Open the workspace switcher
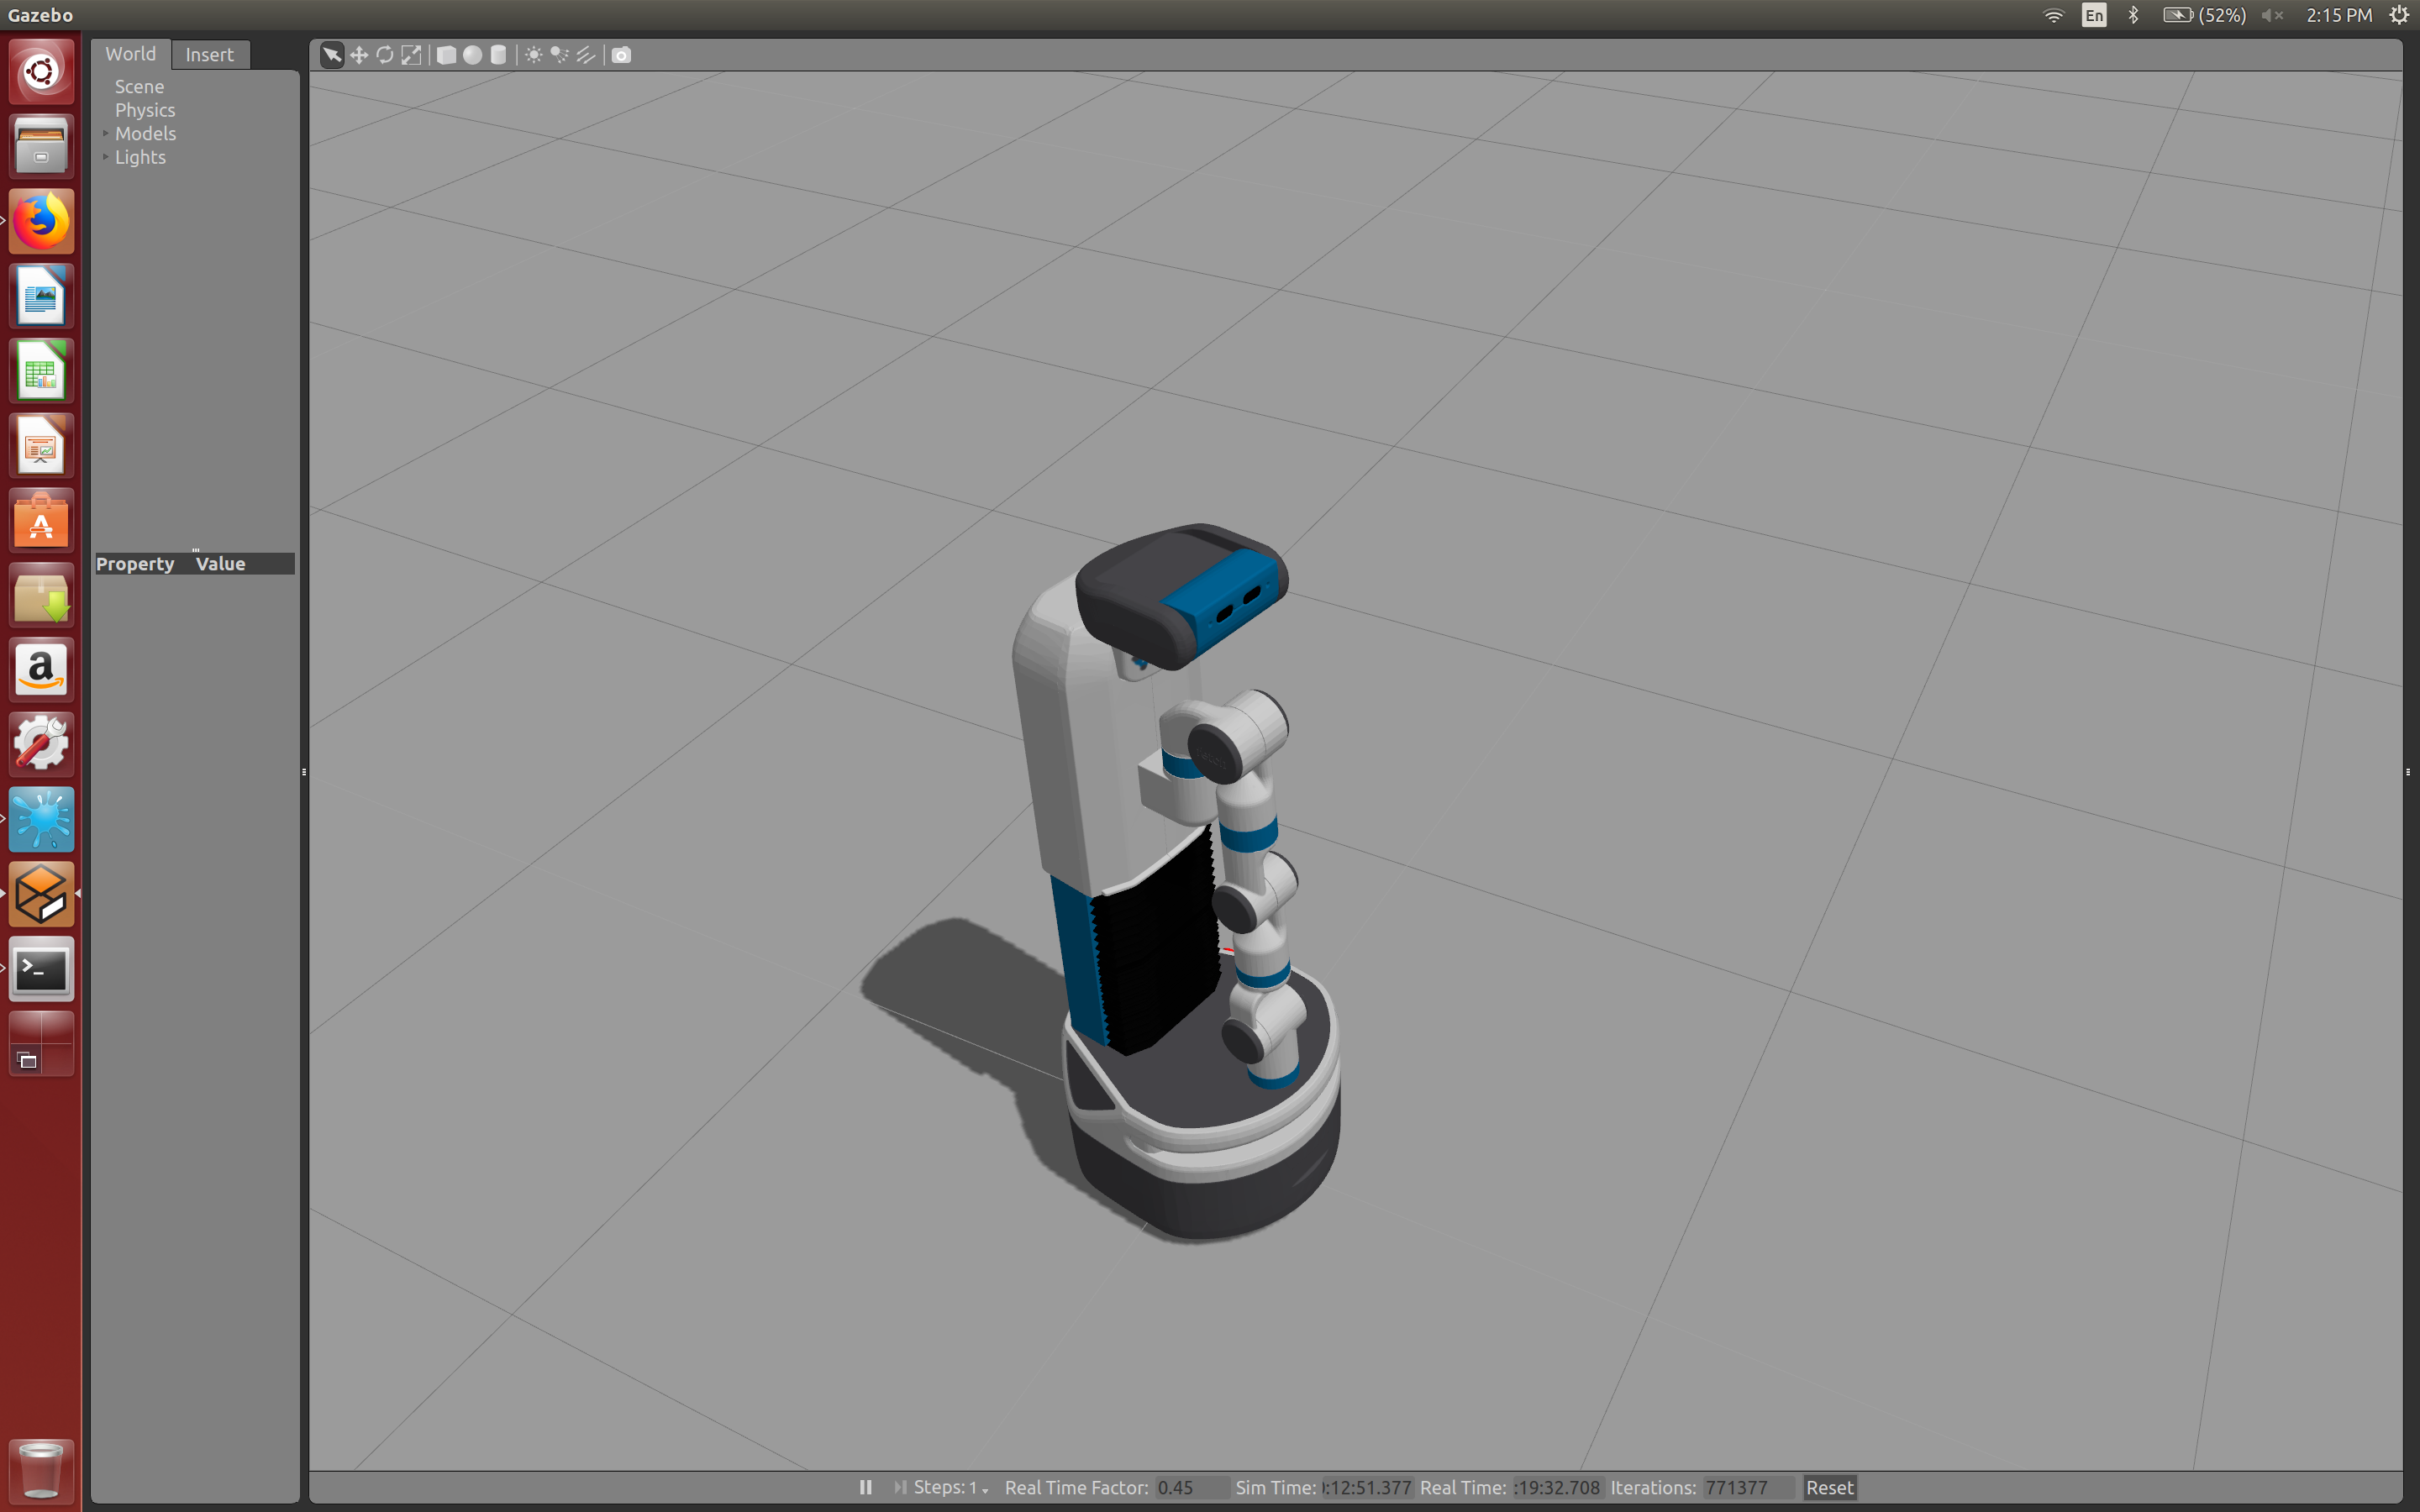This screenshot has width=2420, height=1512. [41, 1044]
